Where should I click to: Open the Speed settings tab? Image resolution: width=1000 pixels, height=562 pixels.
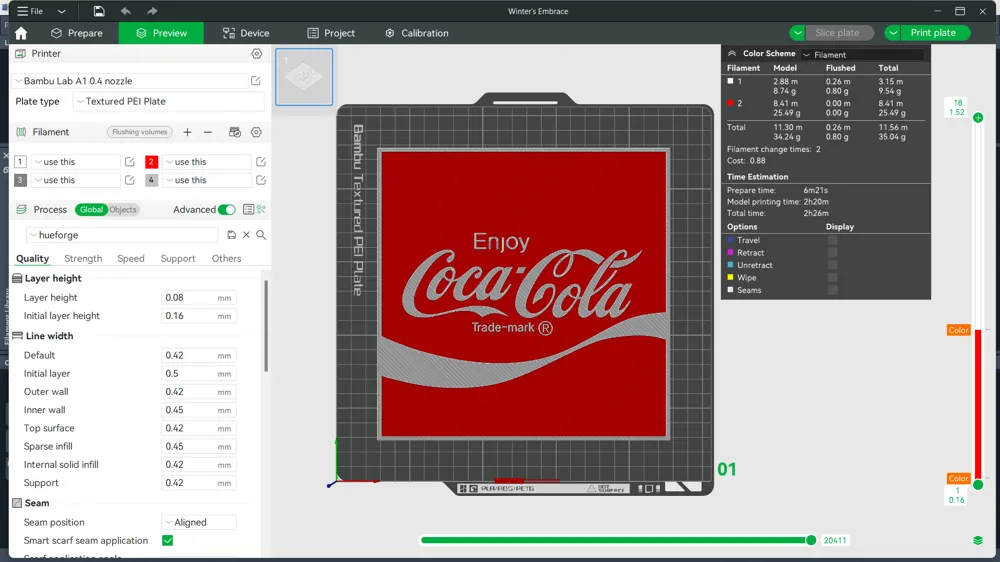click(131, 258)
